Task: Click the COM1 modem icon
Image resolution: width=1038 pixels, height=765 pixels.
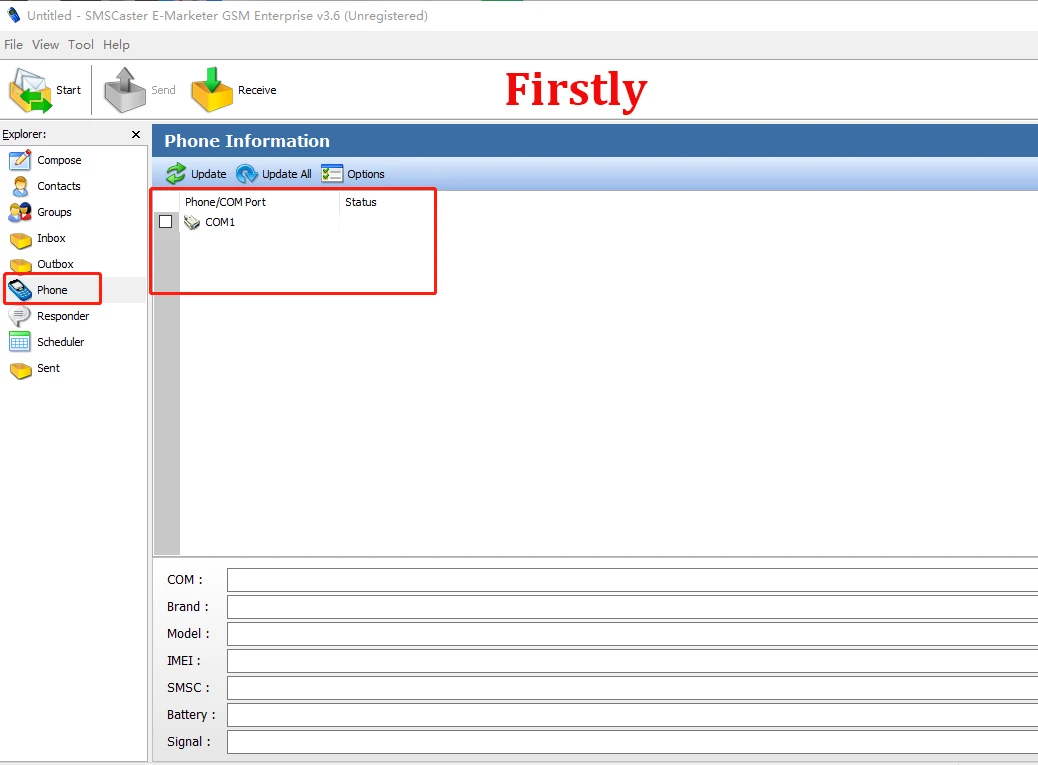Action: pos(192,222)
